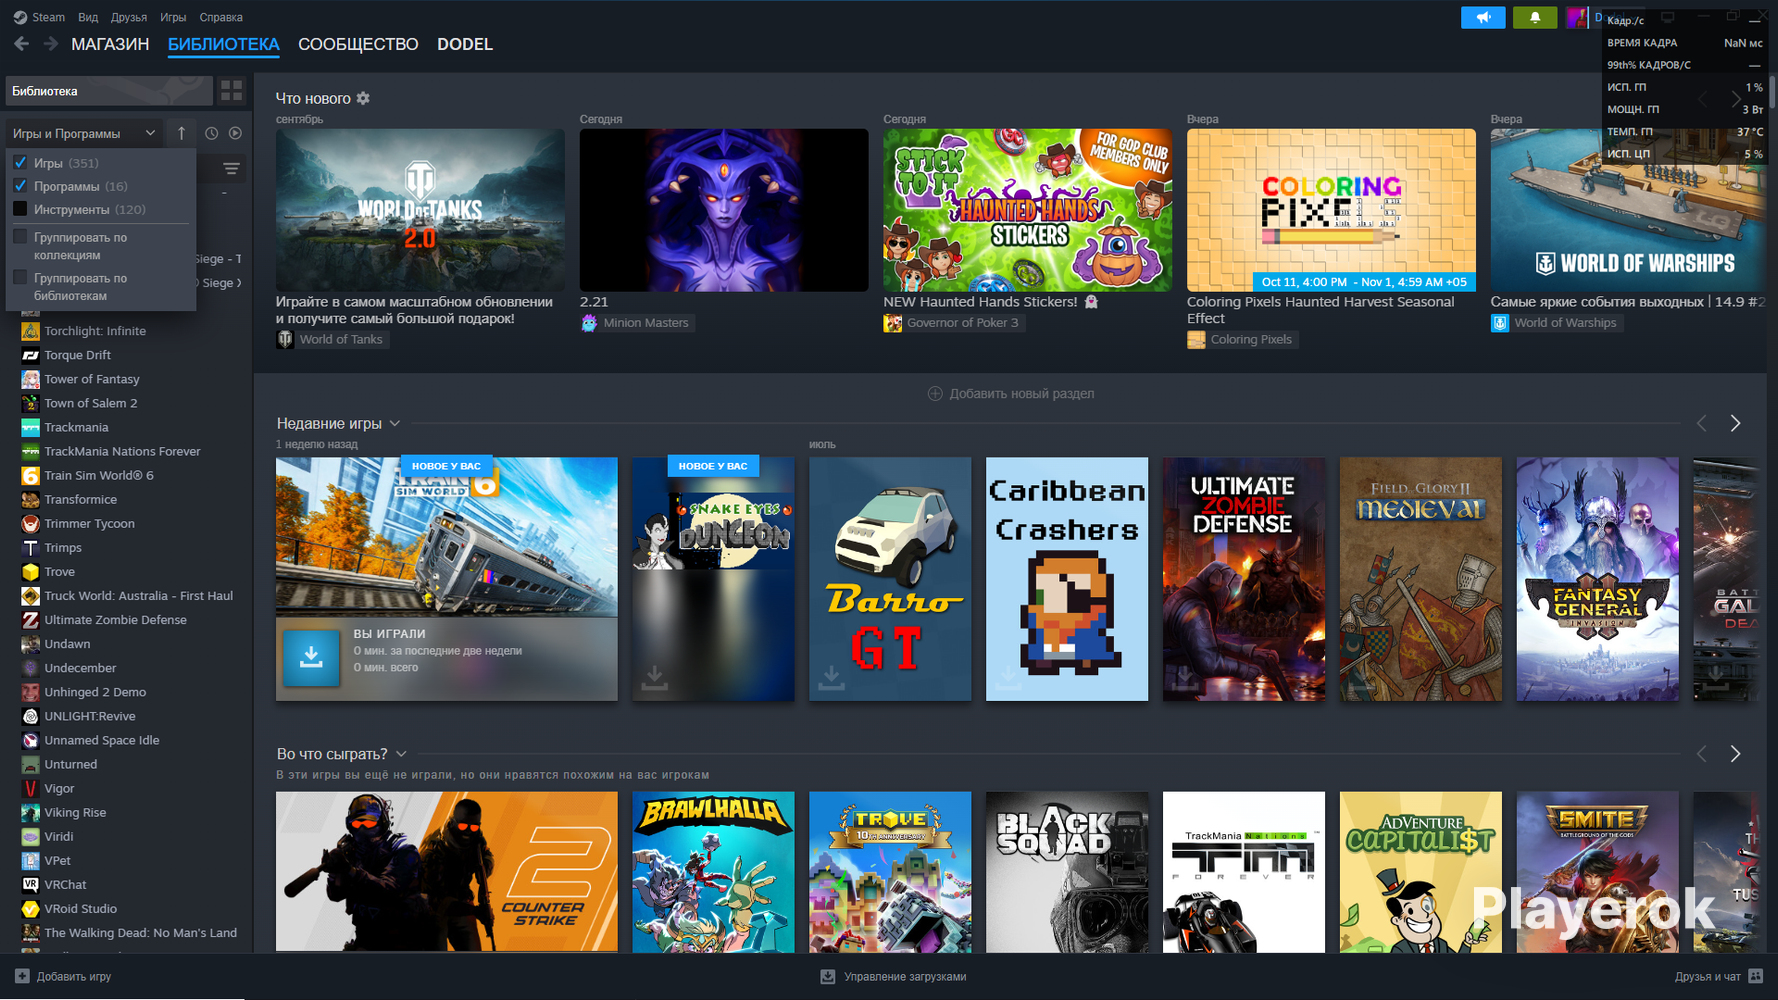Open the Barro GT game cover

tap(890, 579)
